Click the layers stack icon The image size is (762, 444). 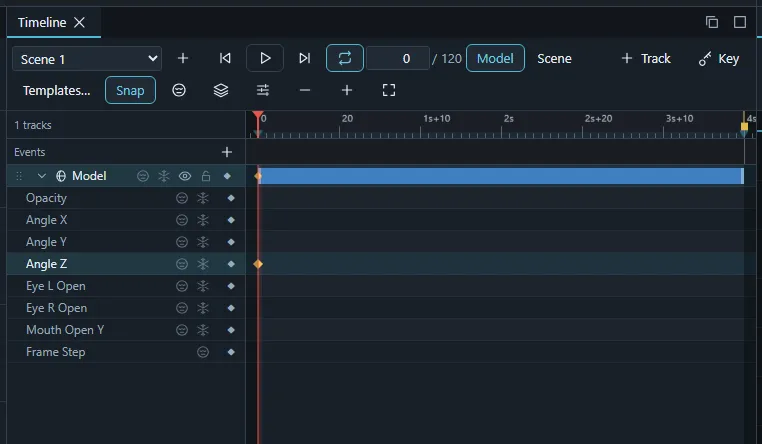(x=221, y=90)
